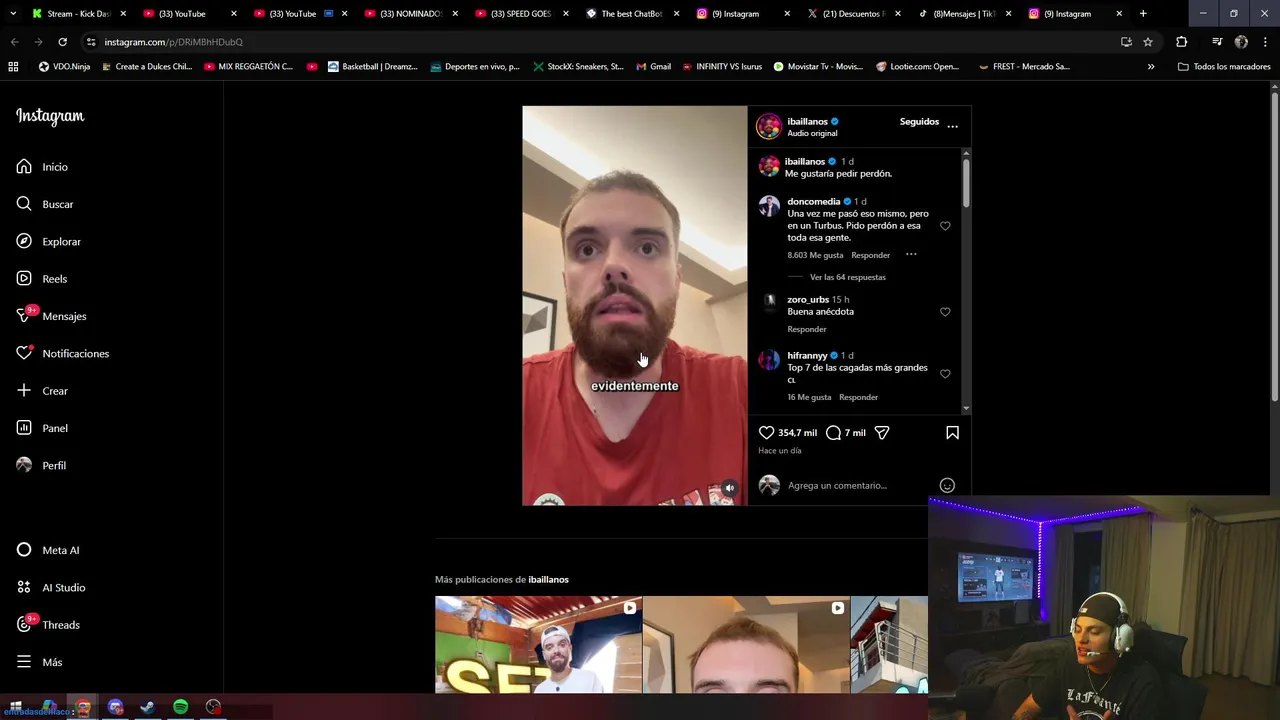The height and width of the screenshot is (720, 1280).
Task: Switch to The best ChatBot tab
Action: [x=631, y=14]
